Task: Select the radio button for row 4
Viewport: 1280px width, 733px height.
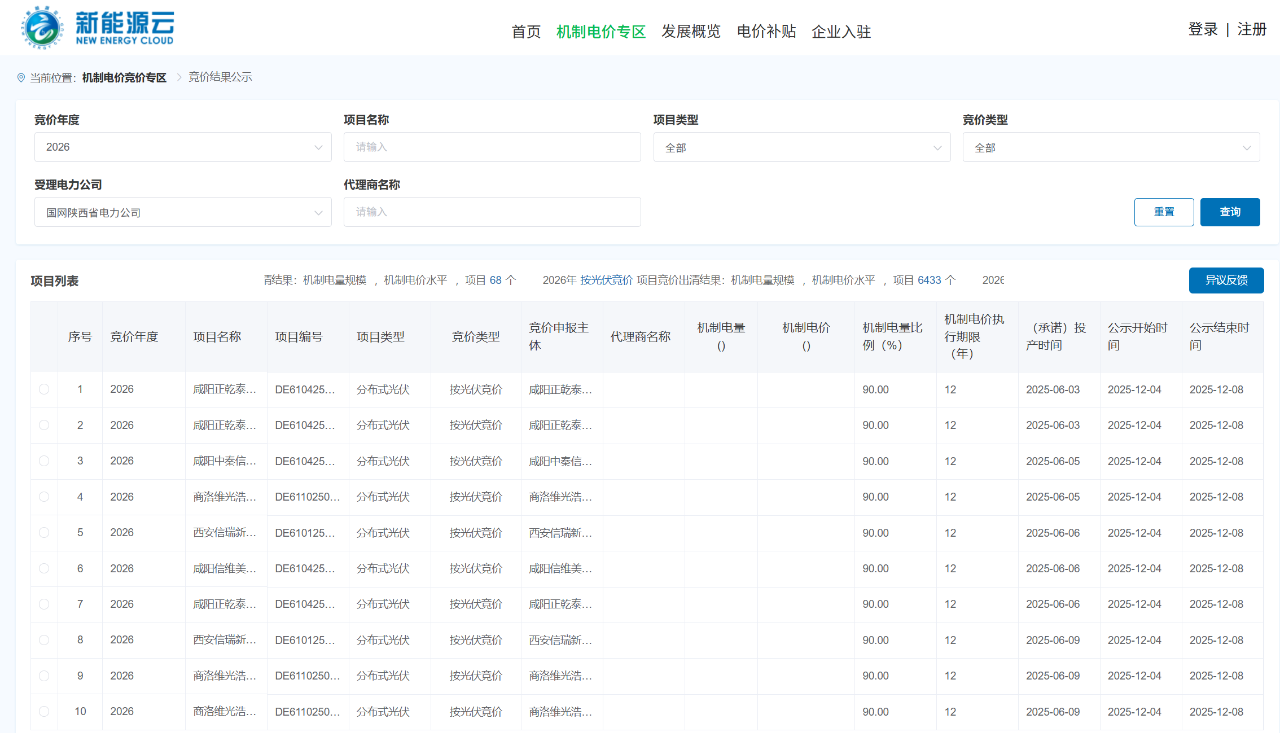Action: coord(44,497)
